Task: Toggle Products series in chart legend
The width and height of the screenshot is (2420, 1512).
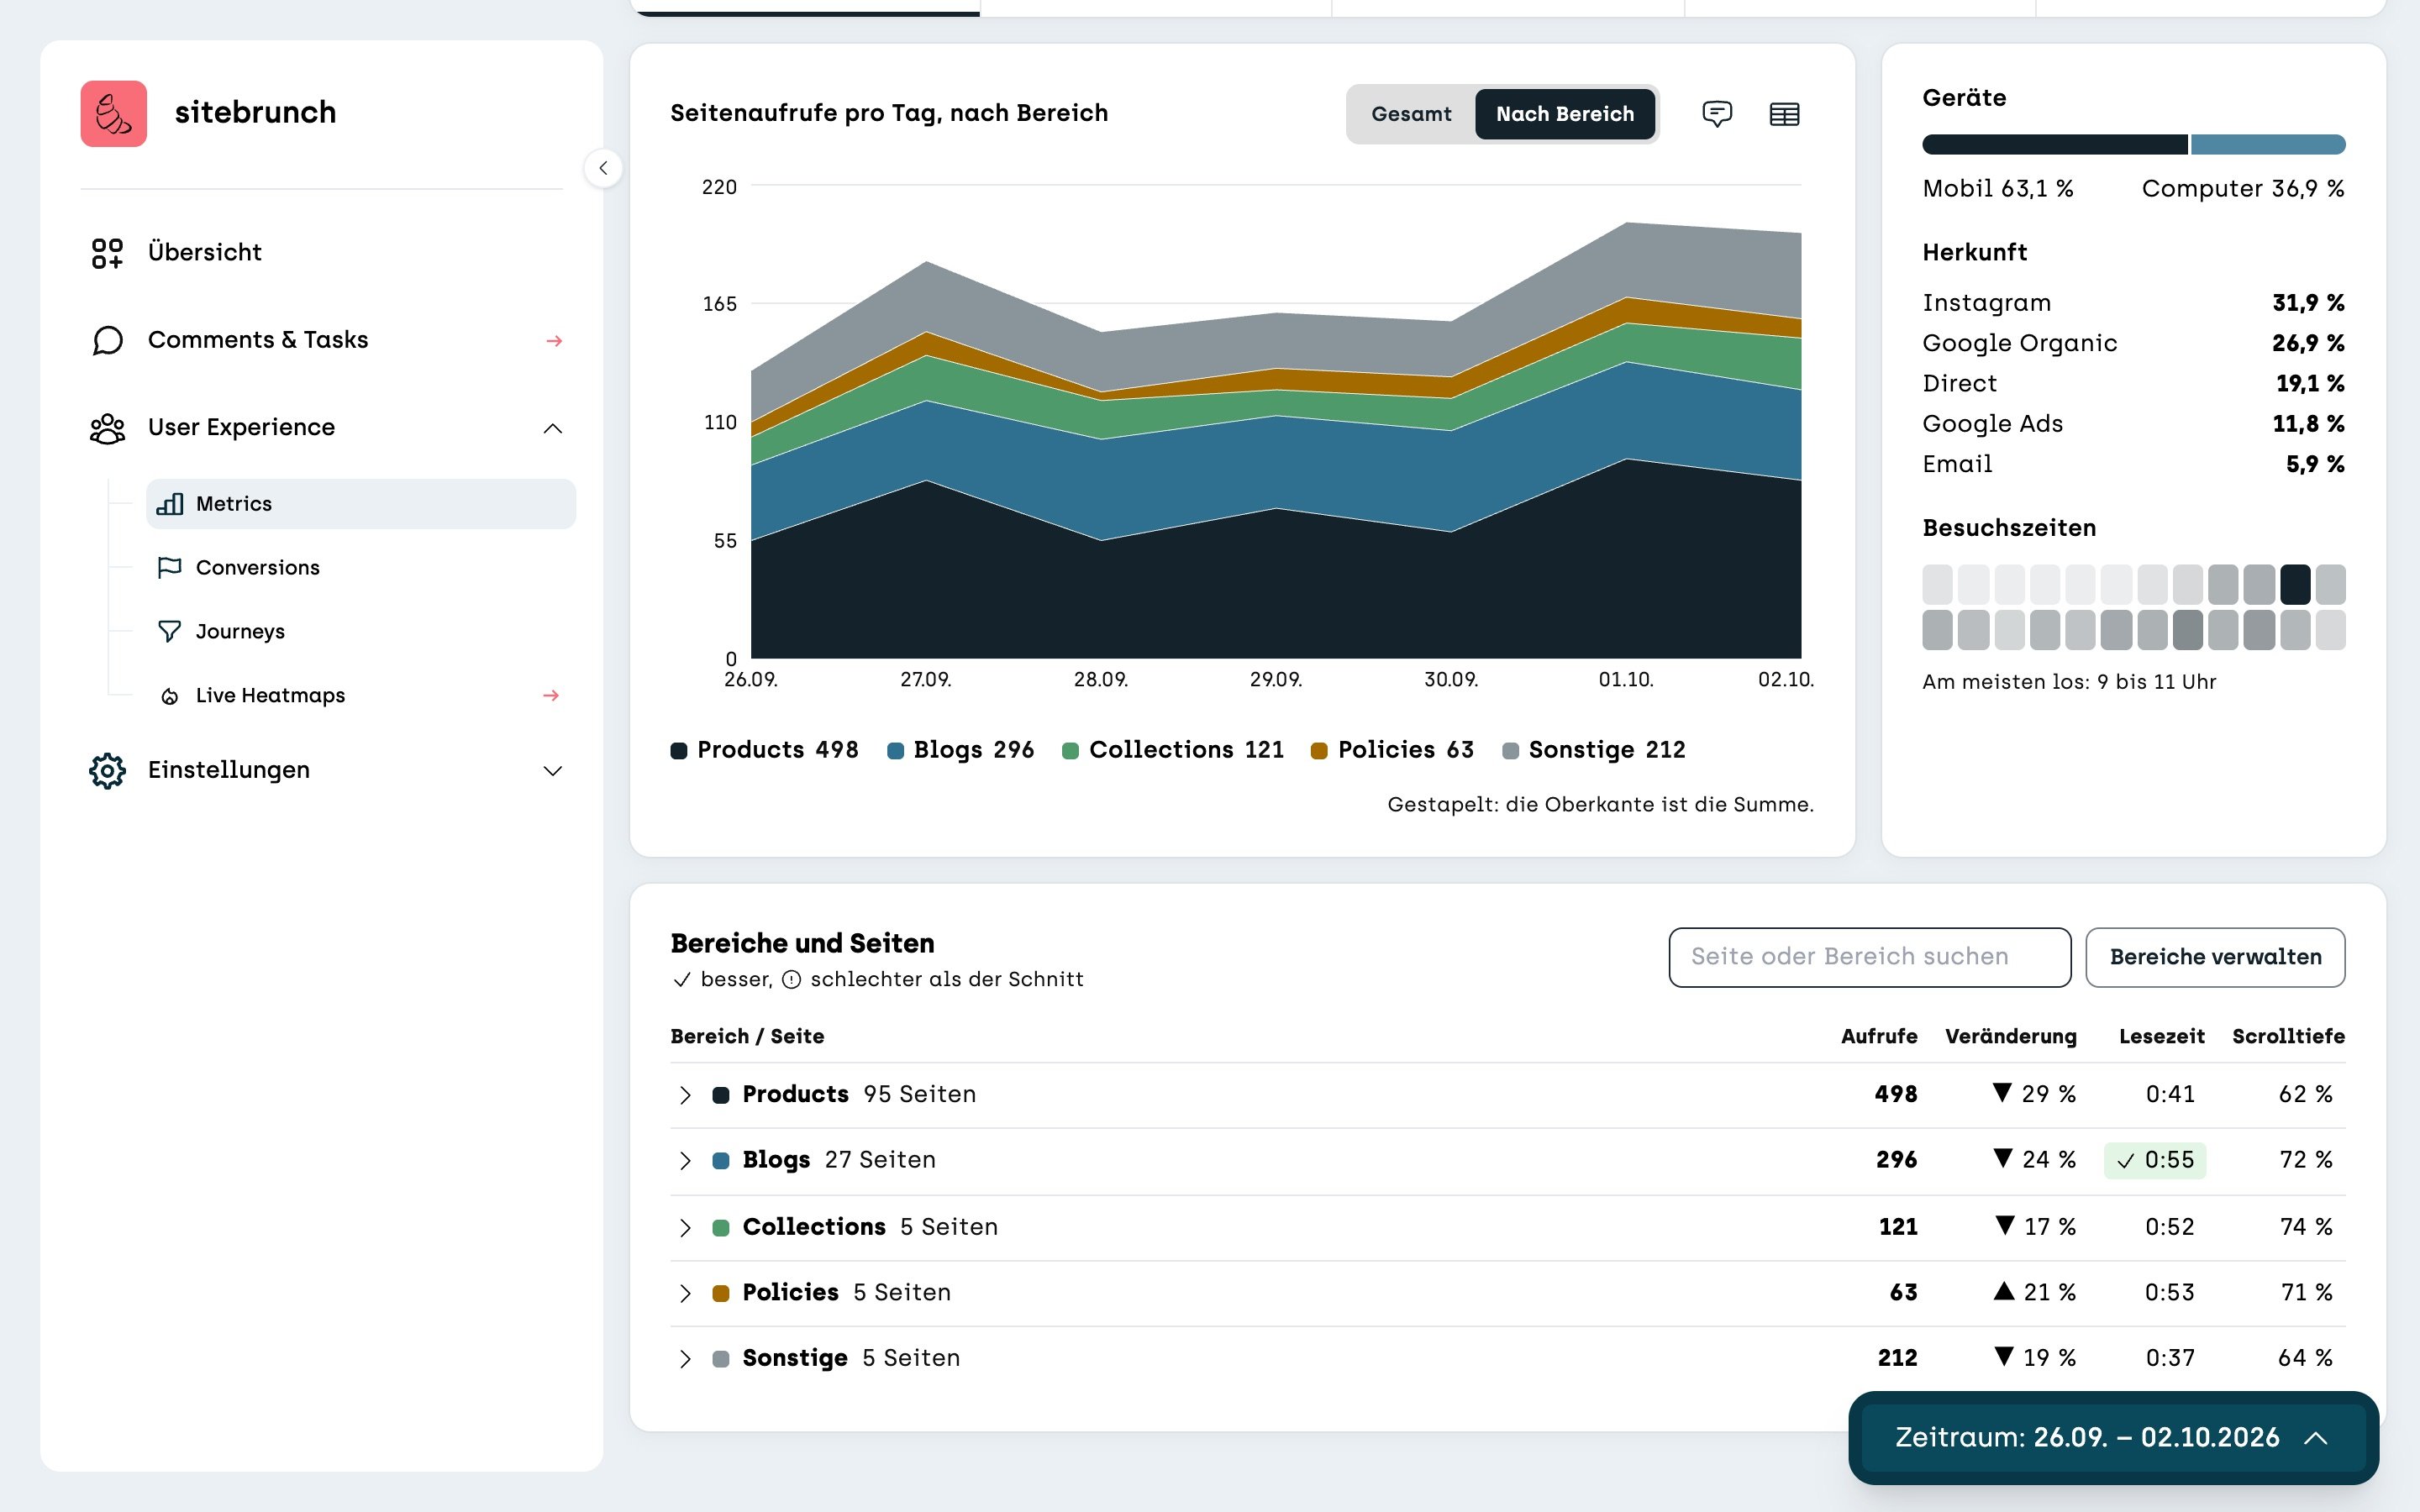Action: tap(765, 750)
